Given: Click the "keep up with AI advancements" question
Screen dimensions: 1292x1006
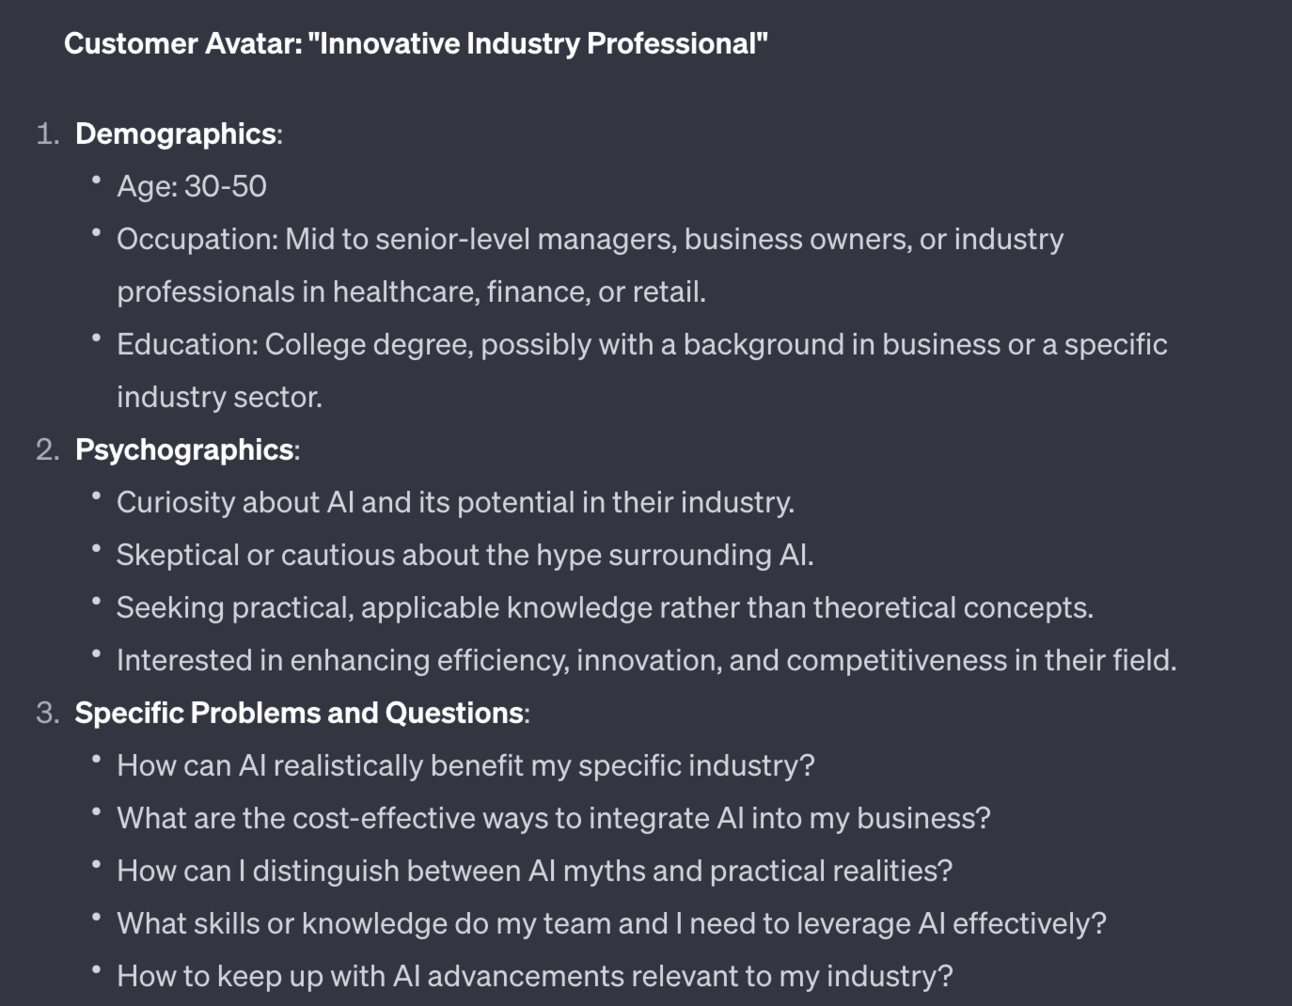Looking at the screenshot, I should click(x=534, y=976).
